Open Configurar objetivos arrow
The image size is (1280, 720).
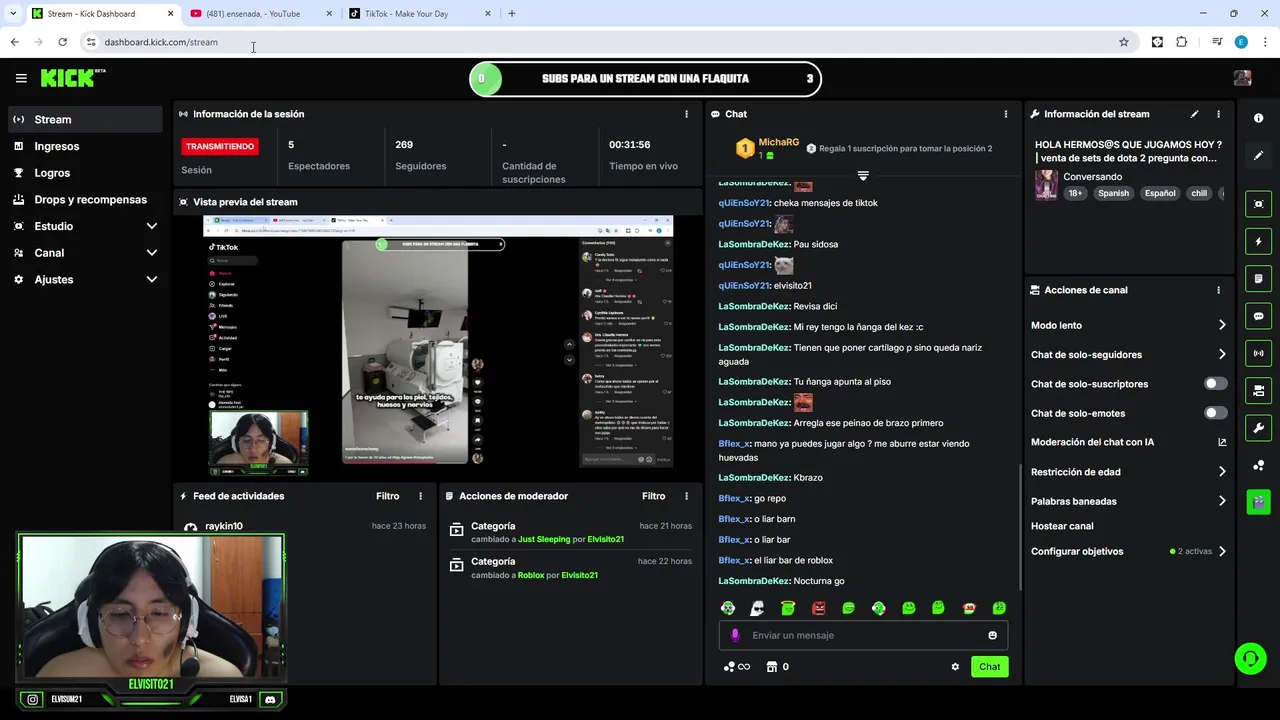1222,551
